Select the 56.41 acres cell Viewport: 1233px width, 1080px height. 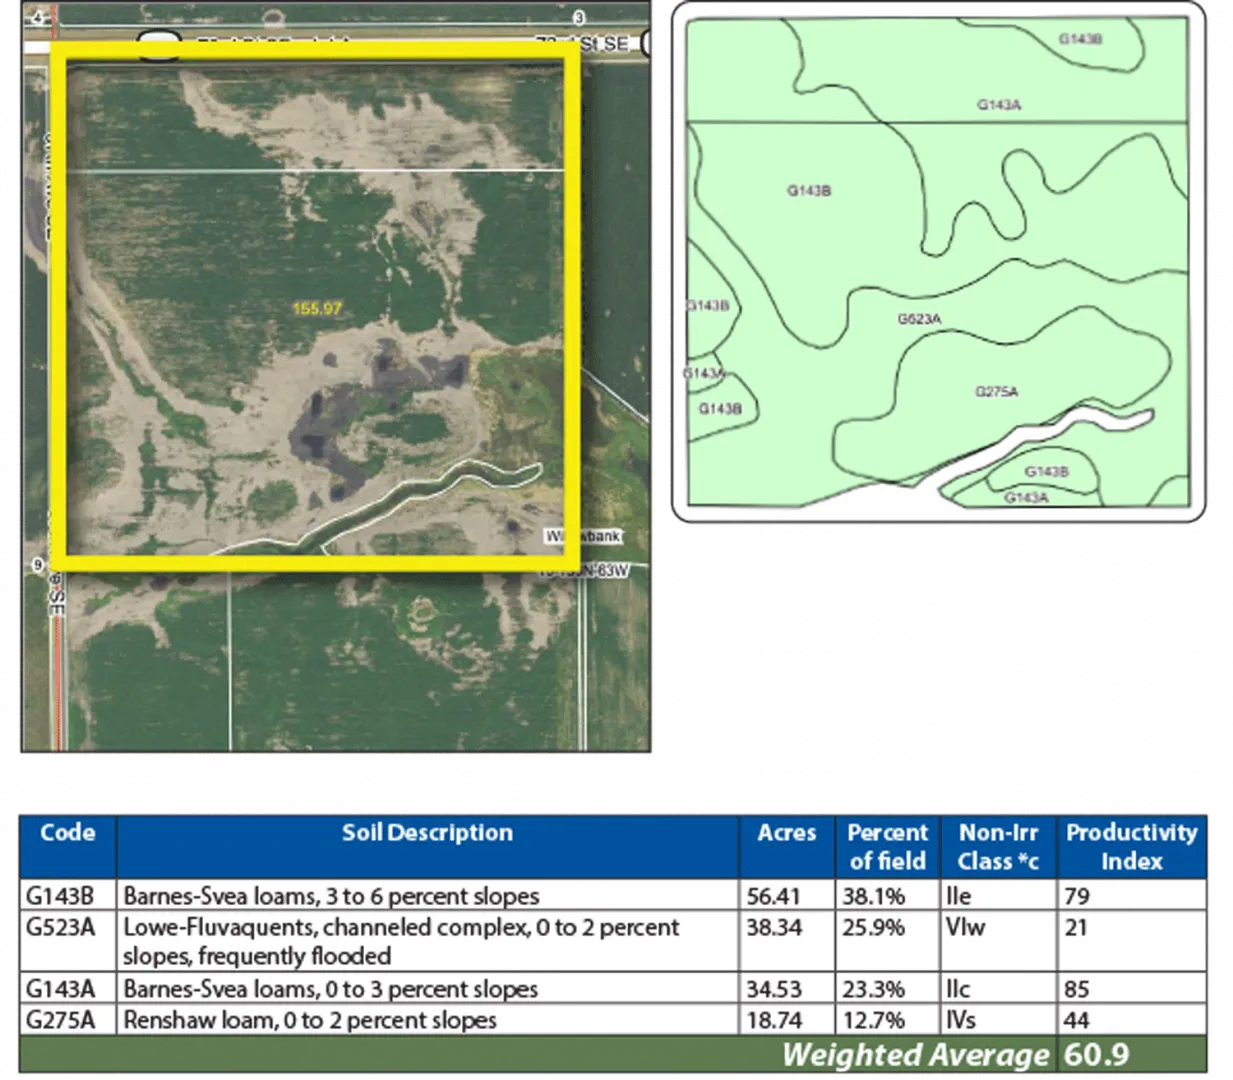[x=773, y=895]
